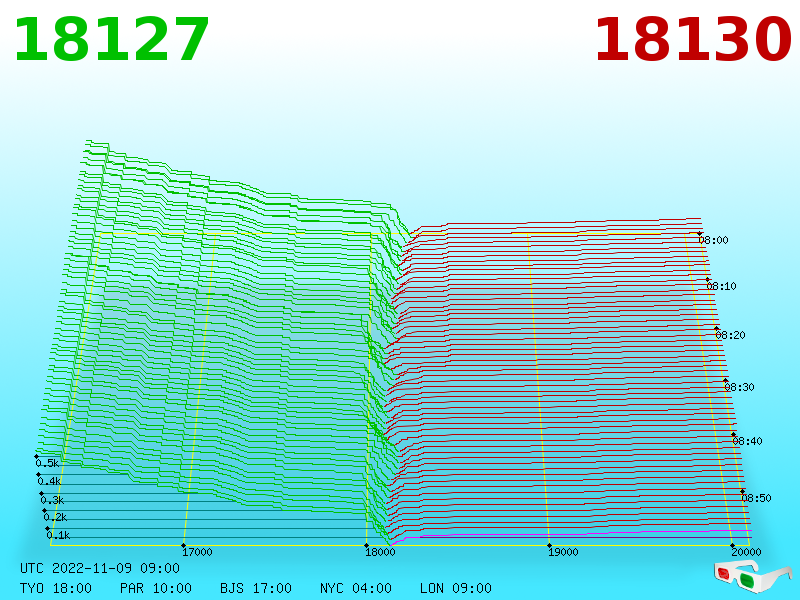Click the PAR 10:00 clock
Screen dimensions: 800x600
pos(156,588)
